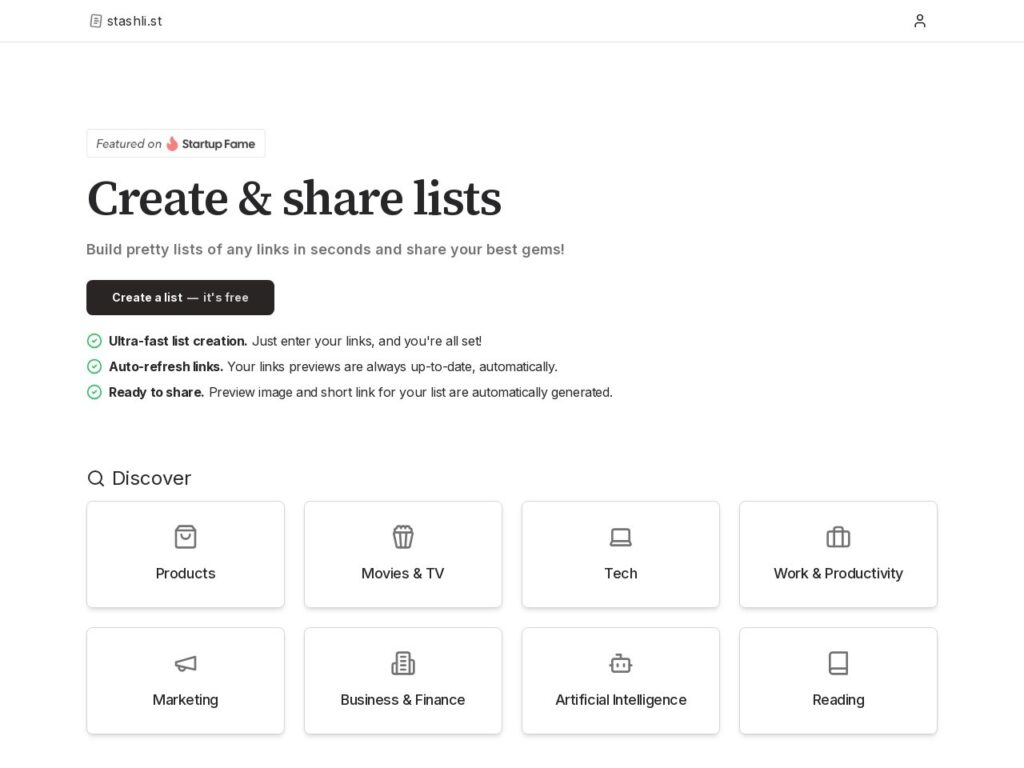The width and height of the screenshot is (1024, 768).
Task: Click the Discover section heading text
Action: point(152,478)
